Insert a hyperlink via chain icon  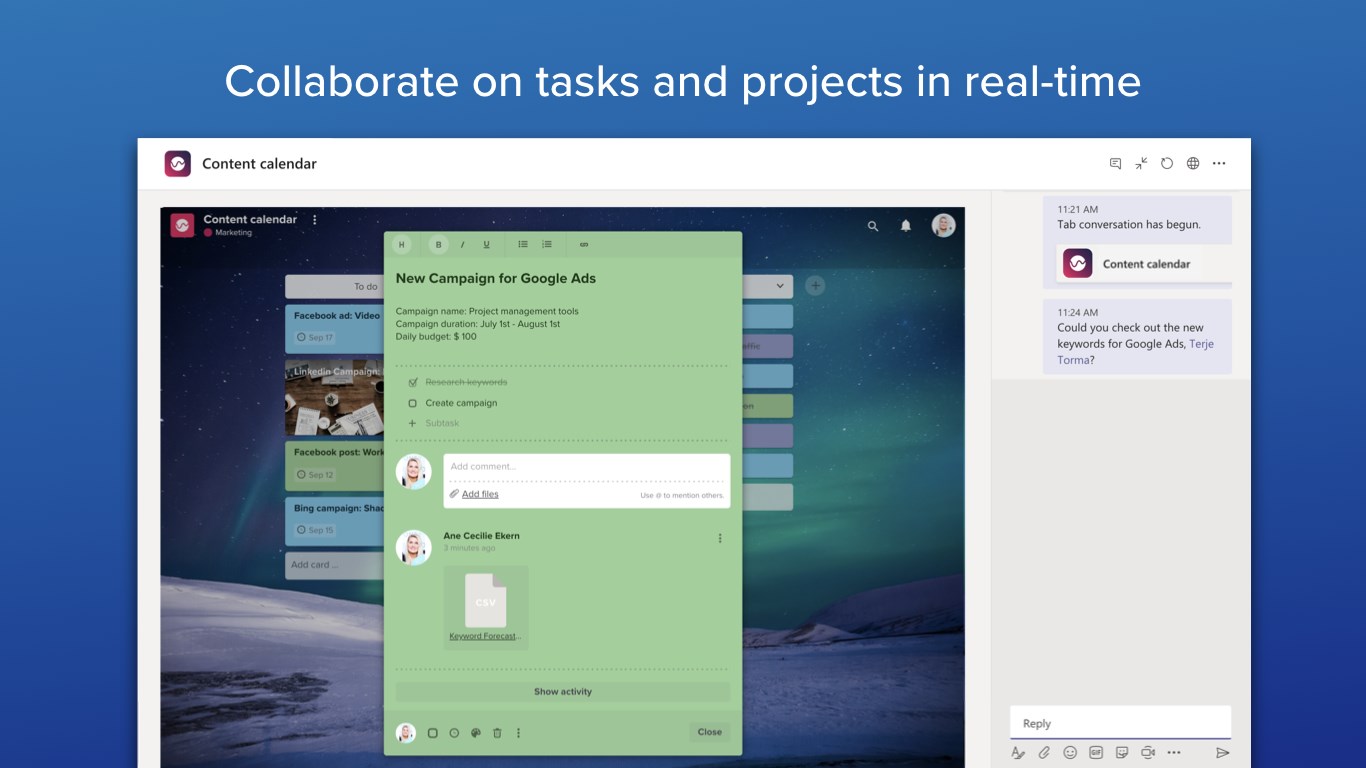[x=584, y=244]
